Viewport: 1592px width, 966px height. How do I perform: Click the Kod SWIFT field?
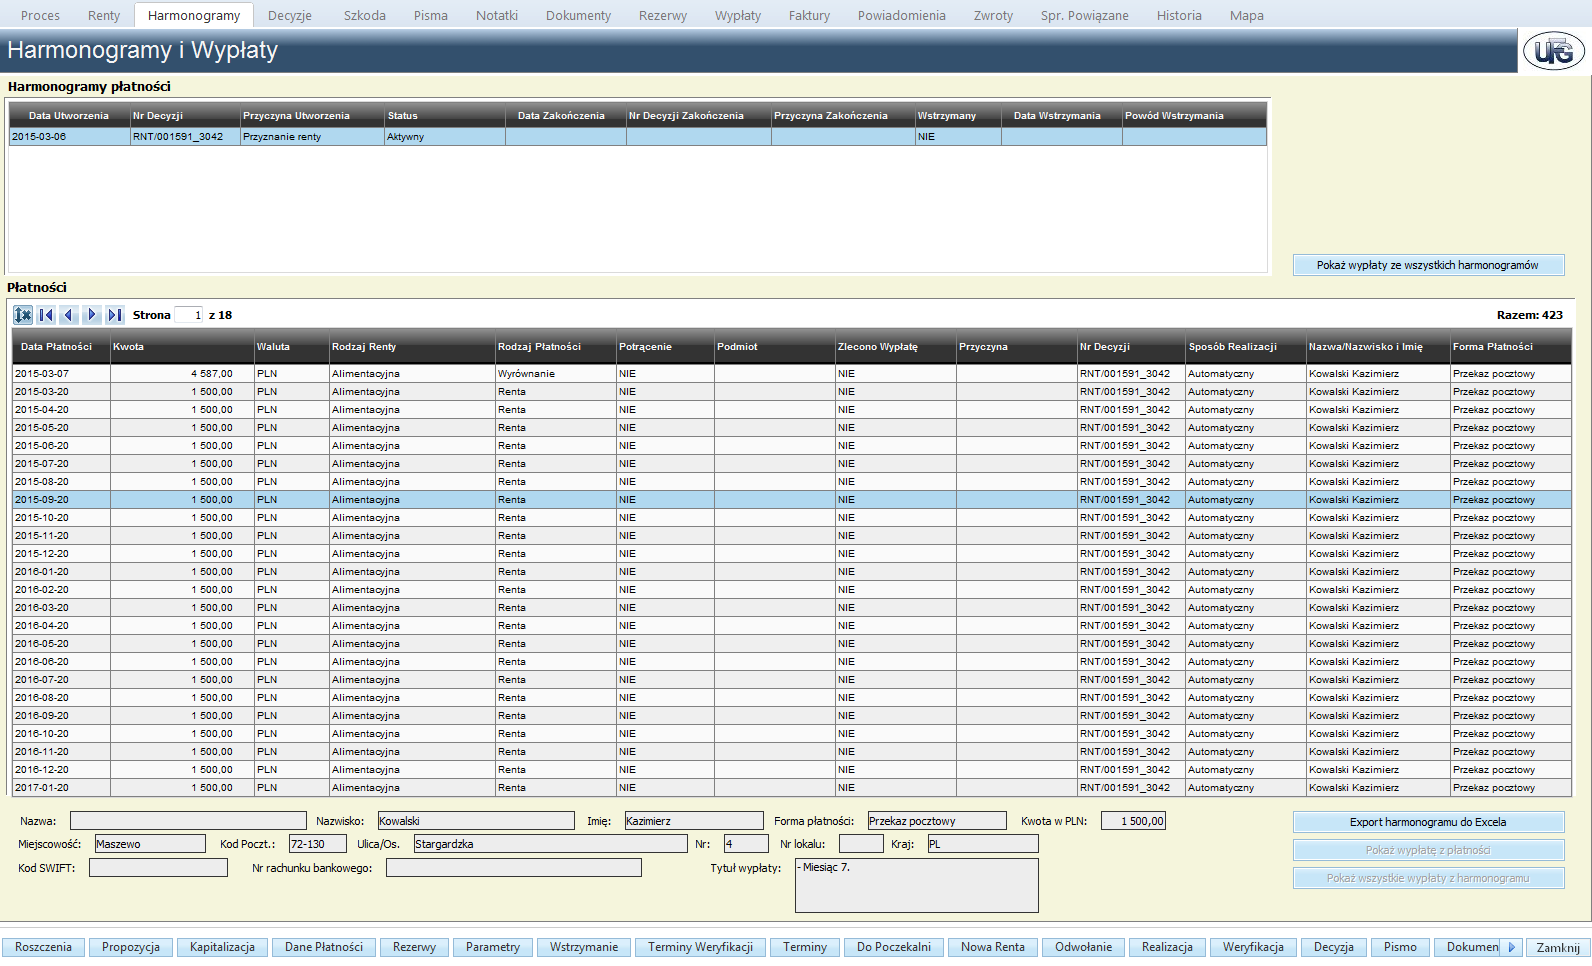pyautogui.click(x=158, y=868)
